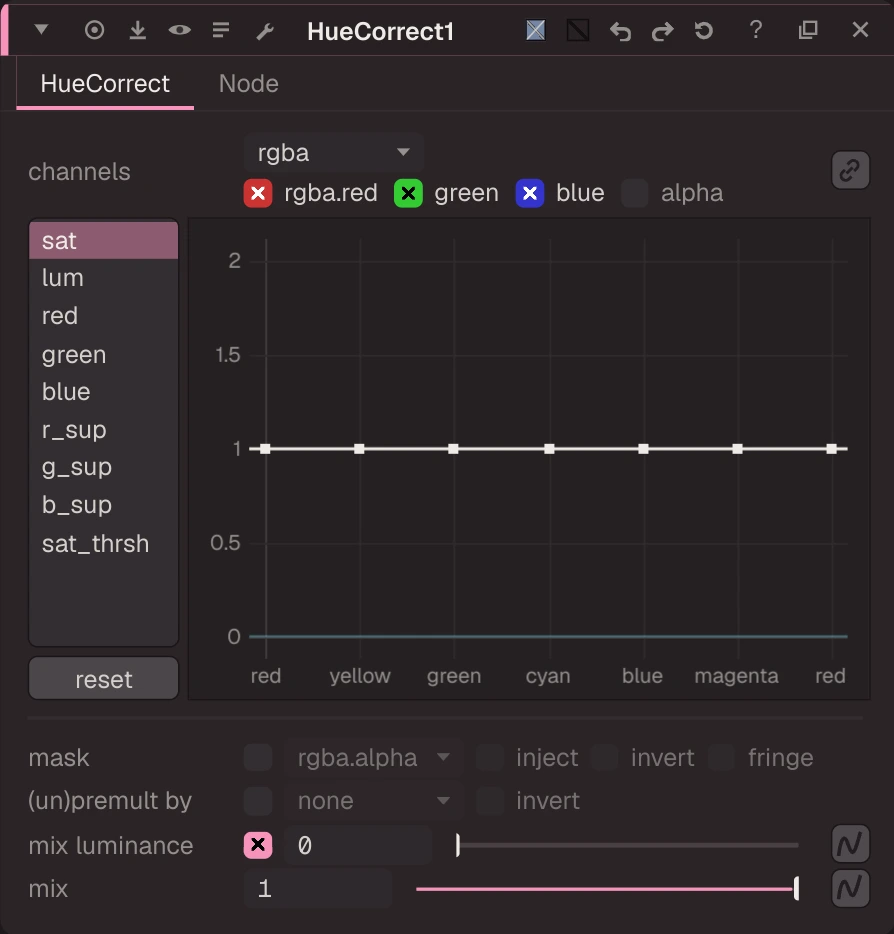Uncheck the rgba.red channel checkbox
Viewport: 894px width, 934px height.
[258, 193]
